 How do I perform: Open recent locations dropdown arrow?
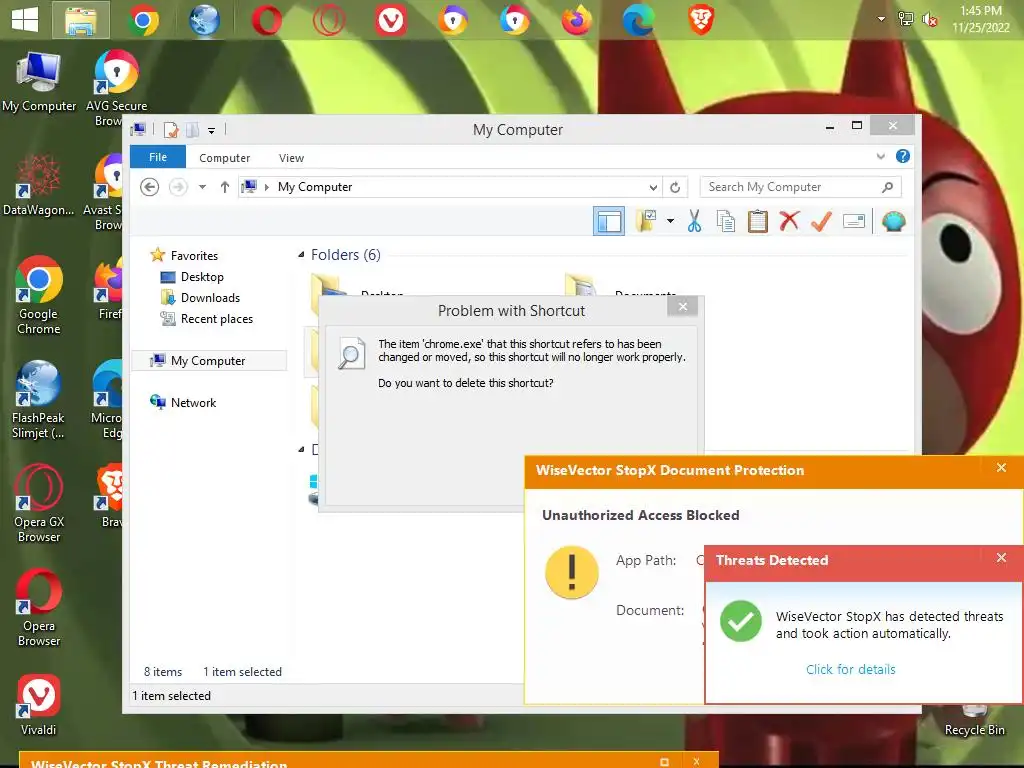(x=202, y=187)
